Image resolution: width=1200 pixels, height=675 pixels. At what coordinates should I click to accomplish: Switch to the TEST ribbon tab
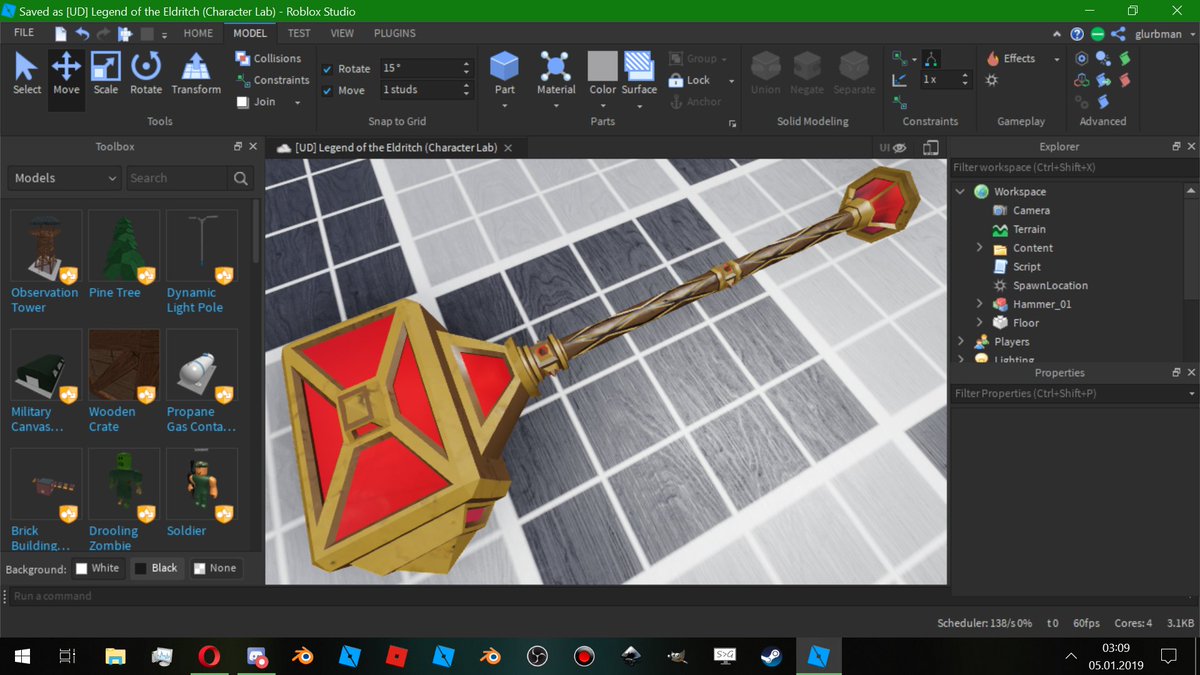(x=299, y=33)
